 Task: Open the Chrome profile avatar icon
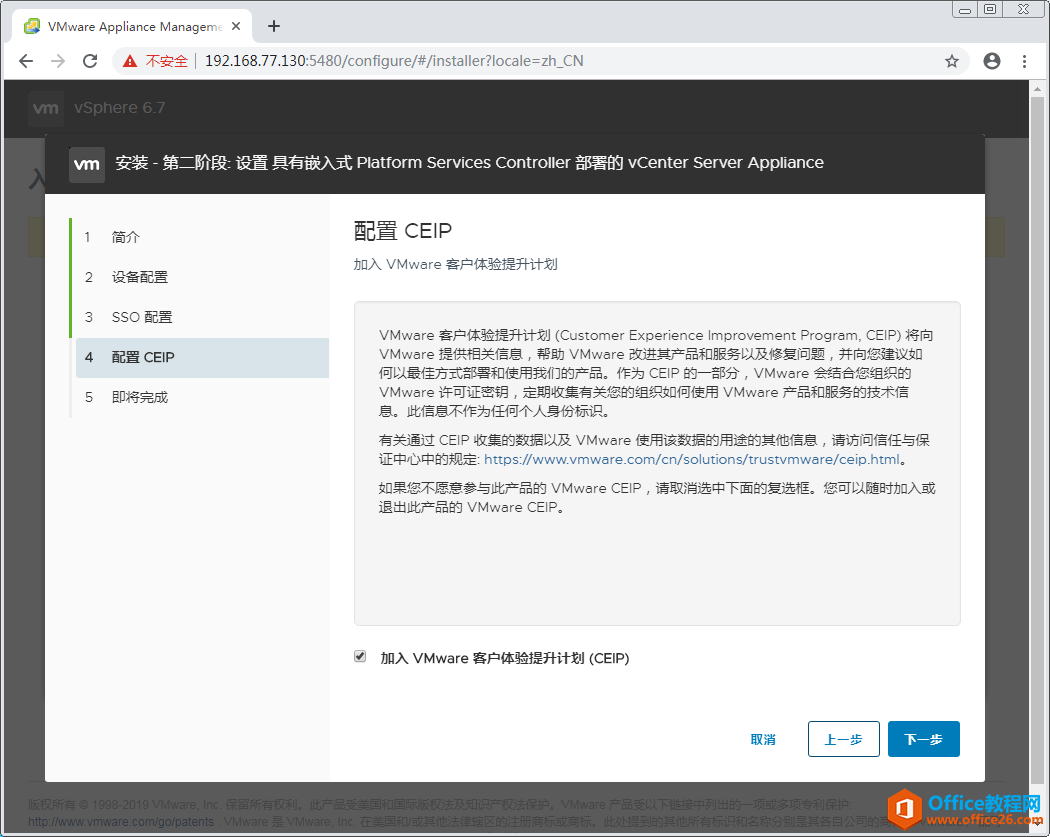(x=992, y=61)
